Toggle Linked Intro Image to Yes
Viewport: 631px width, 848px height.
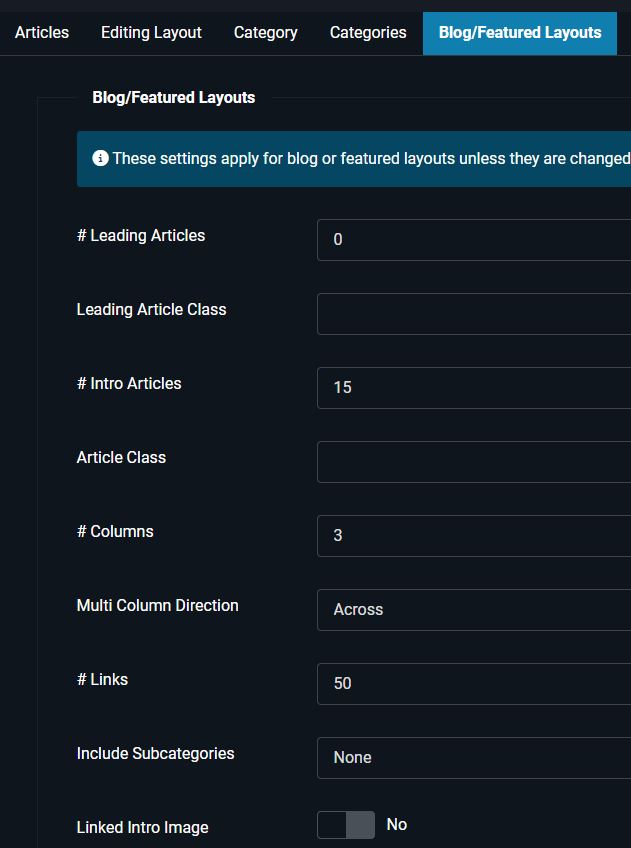[344, 824]
